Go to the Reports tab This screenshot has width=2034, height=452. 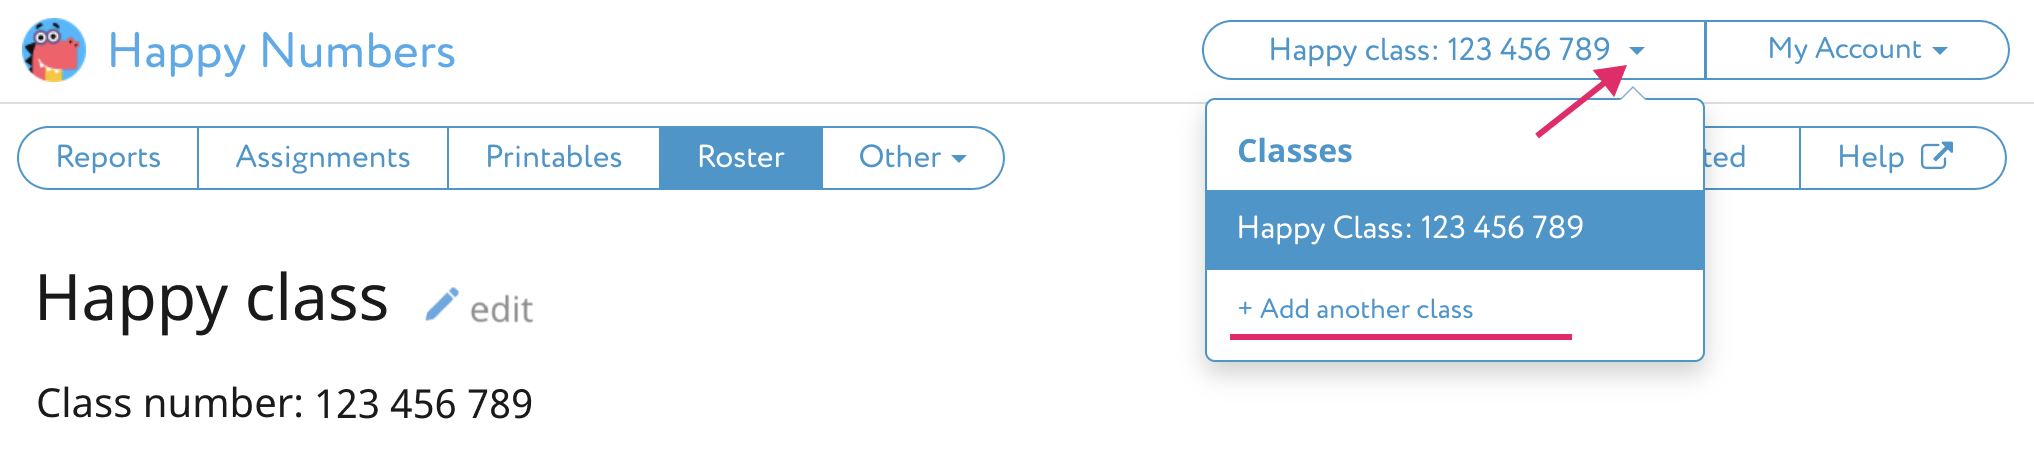click(x=108, y=157)
